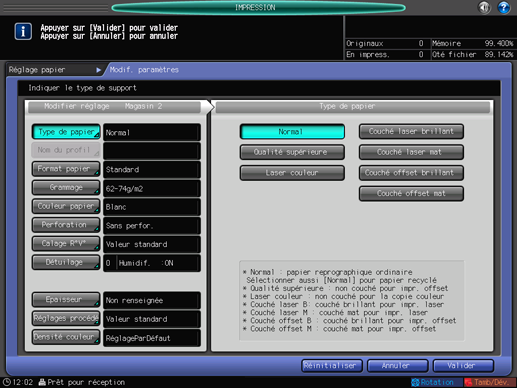Click the Normal paper type value field
517x388 pixels.
coord(152,132)
